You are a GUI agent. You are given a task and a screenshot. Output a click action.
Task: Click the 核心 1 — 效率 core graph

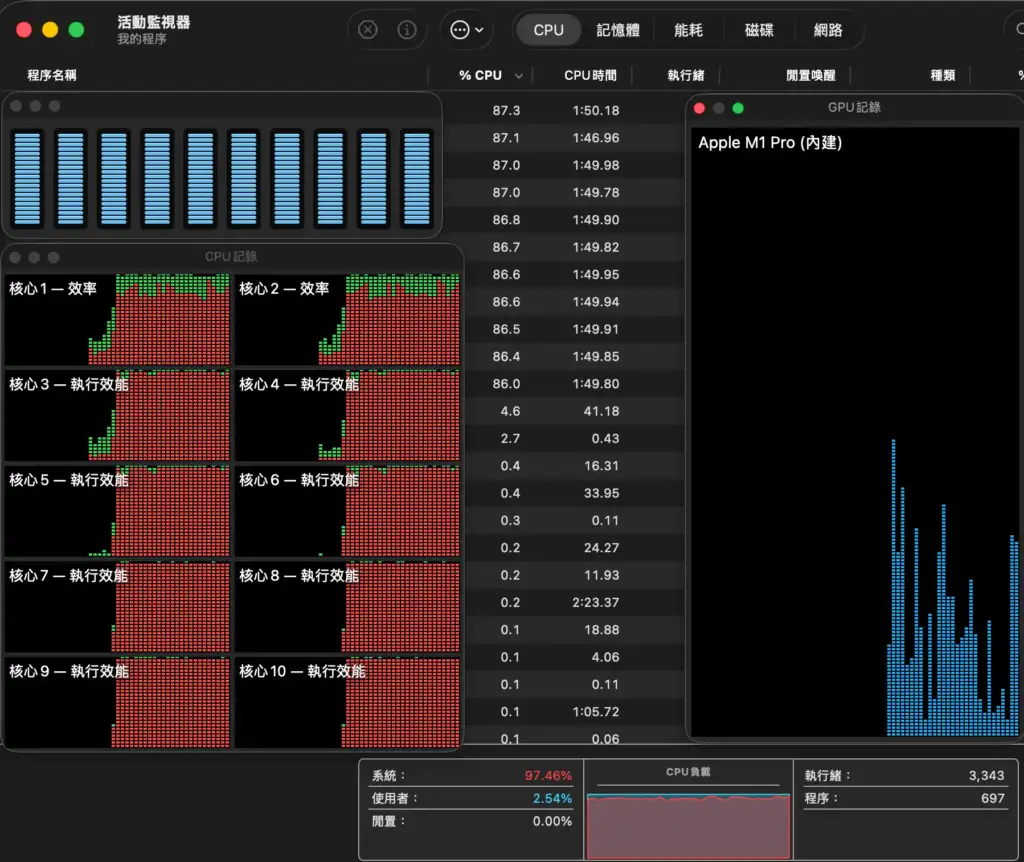[x=118, y=320]
